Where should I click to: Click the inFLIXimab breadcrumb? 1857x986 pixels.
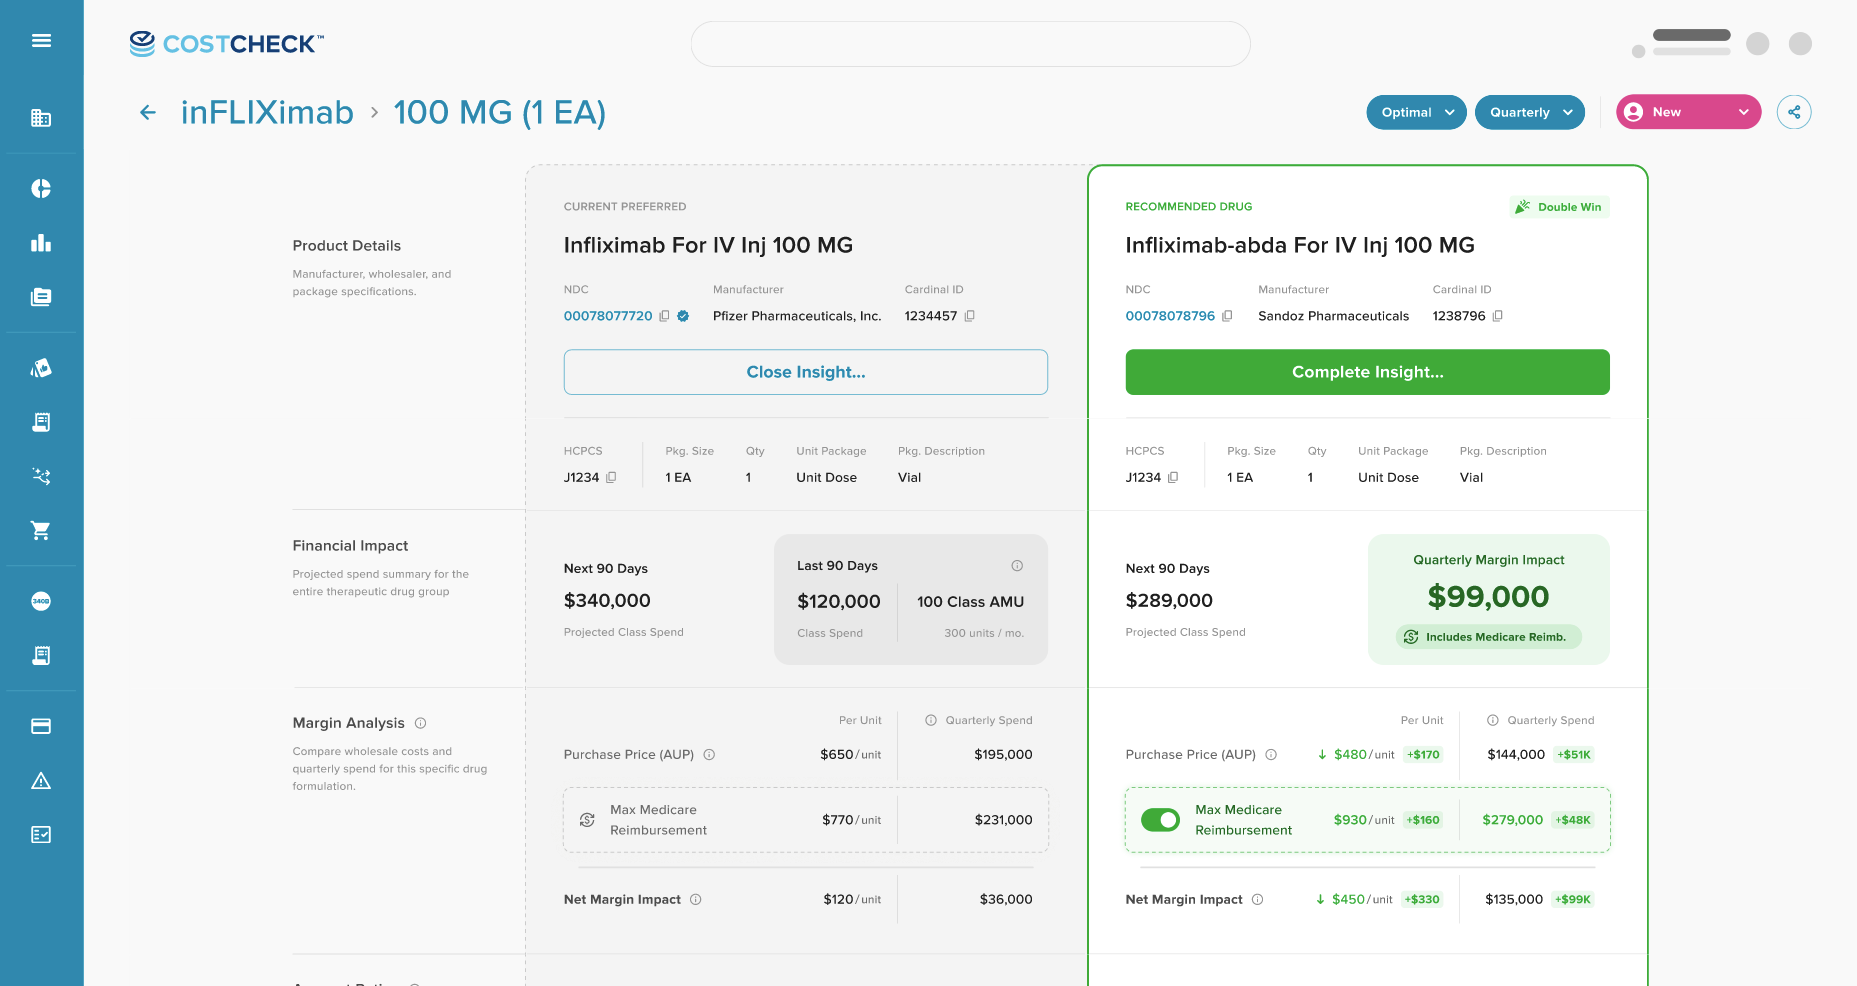click(267, 112)
